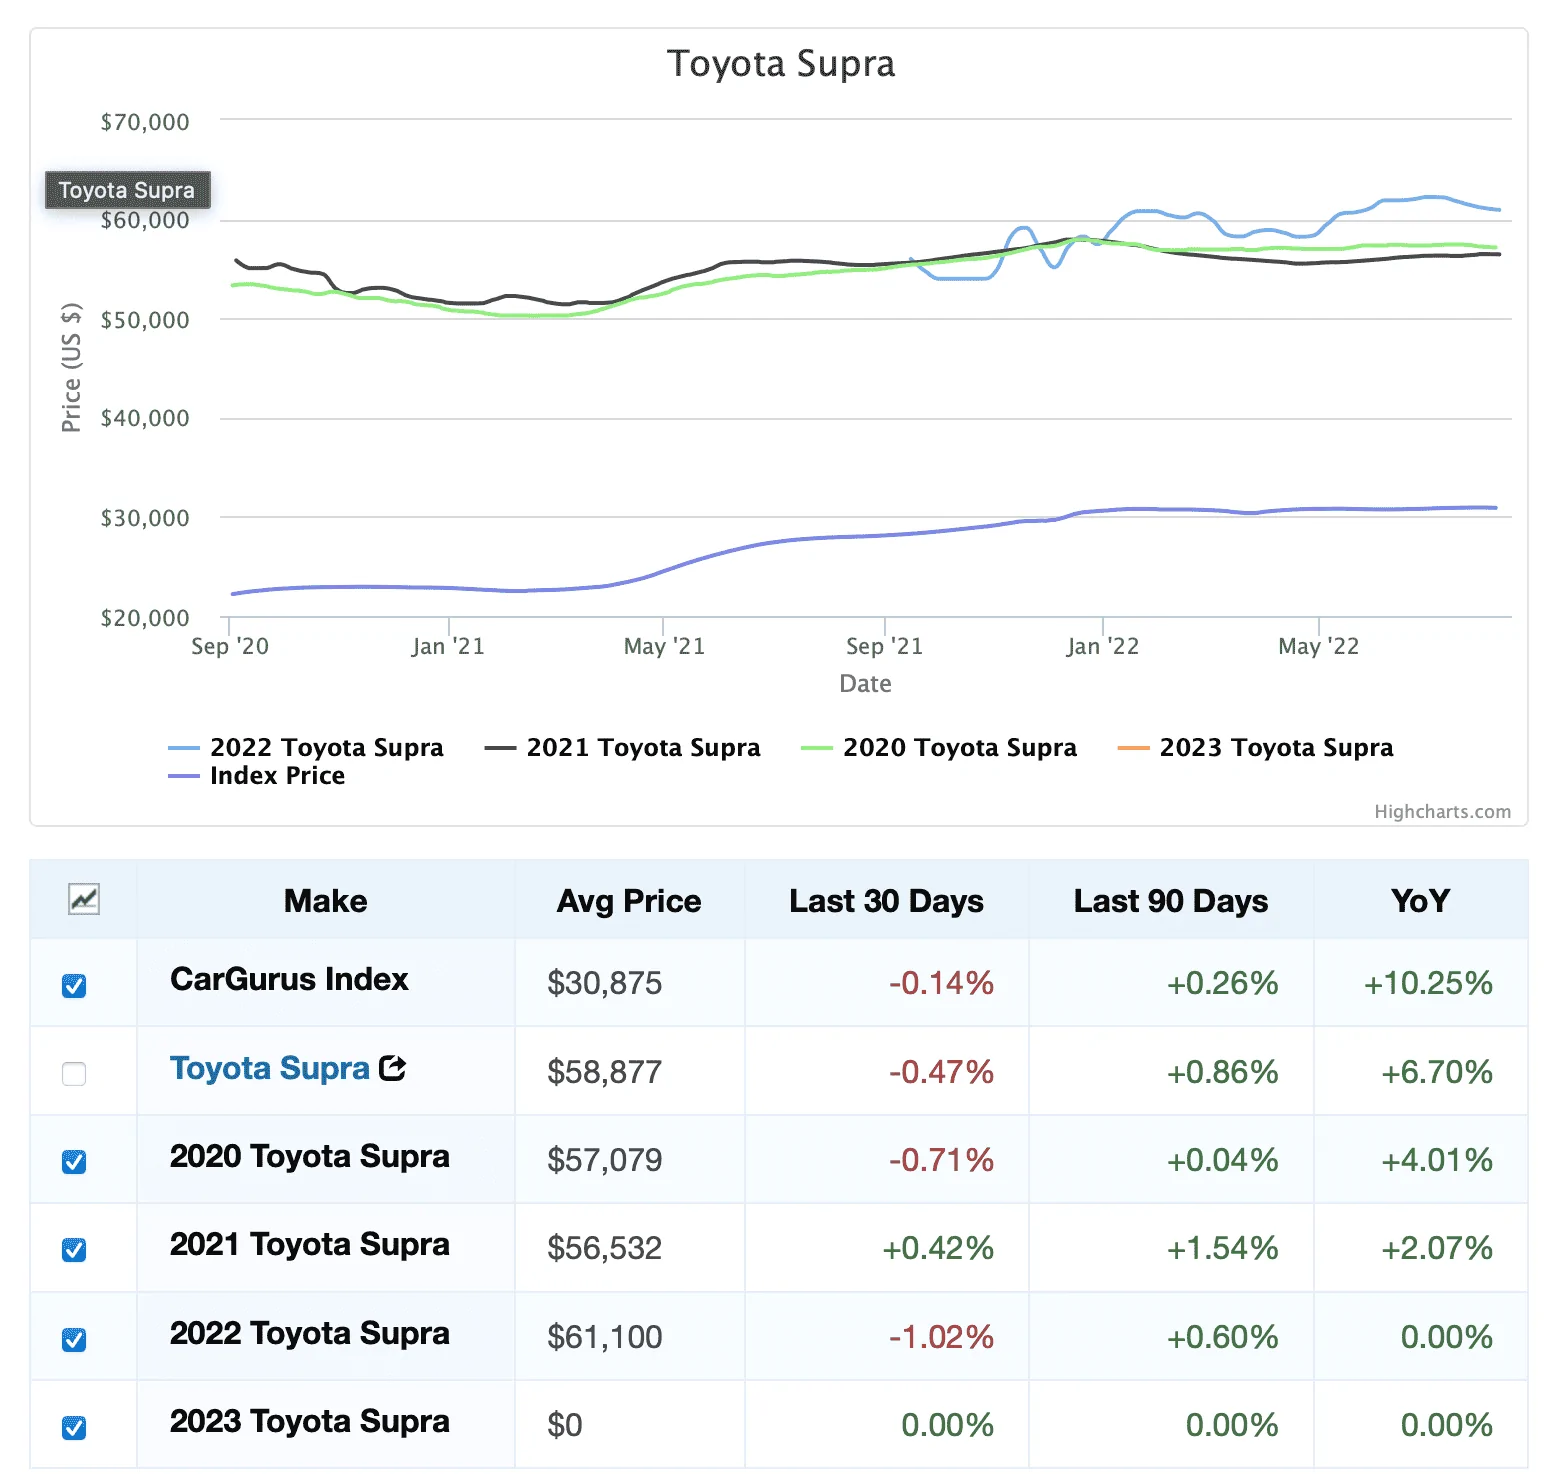
Task: Click the Sep '20 axis tick label
Action: [230, 646]
